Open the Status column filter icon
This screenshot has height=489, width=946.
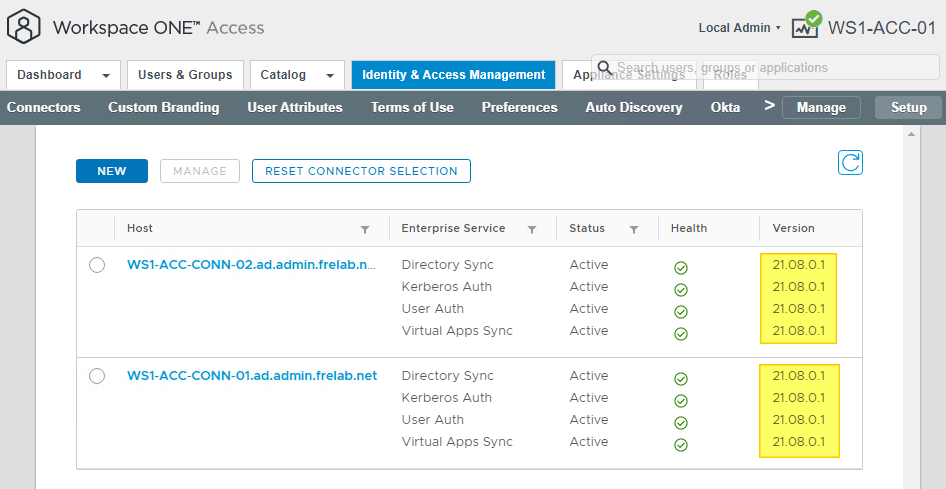click(634, 229)
